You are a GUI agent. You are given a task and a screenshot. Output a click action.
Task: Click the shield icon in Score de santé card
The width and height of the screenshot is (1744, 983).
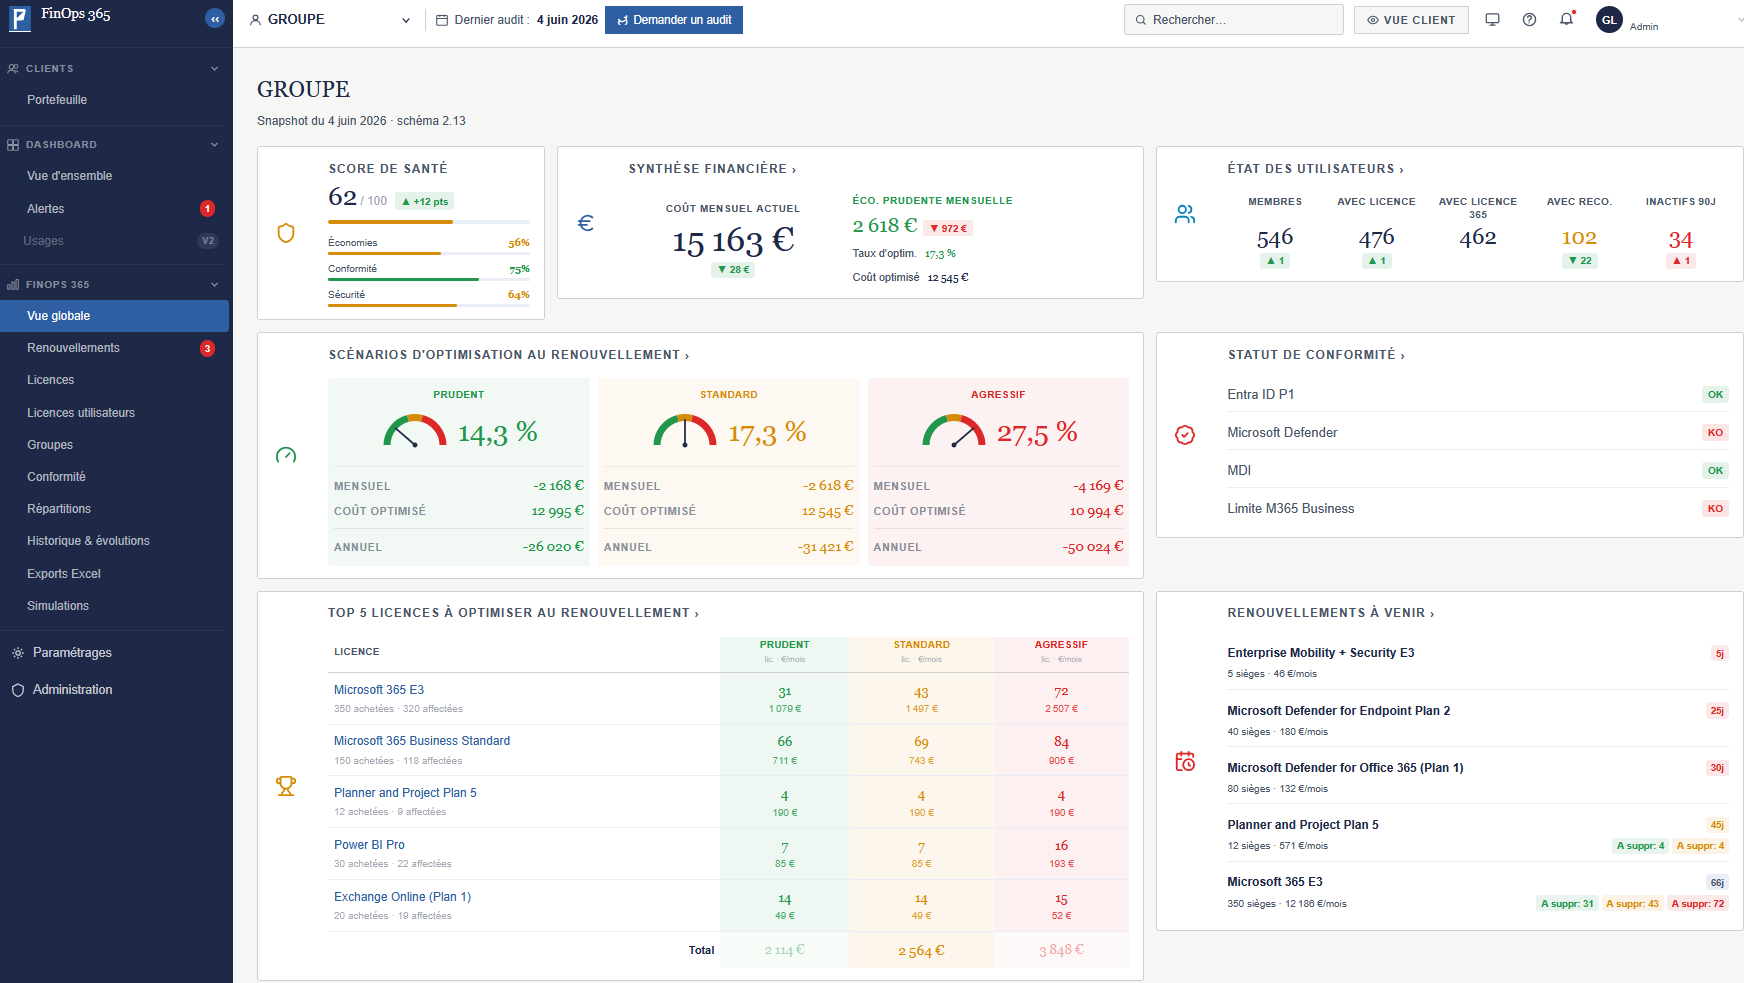(286, 233)
